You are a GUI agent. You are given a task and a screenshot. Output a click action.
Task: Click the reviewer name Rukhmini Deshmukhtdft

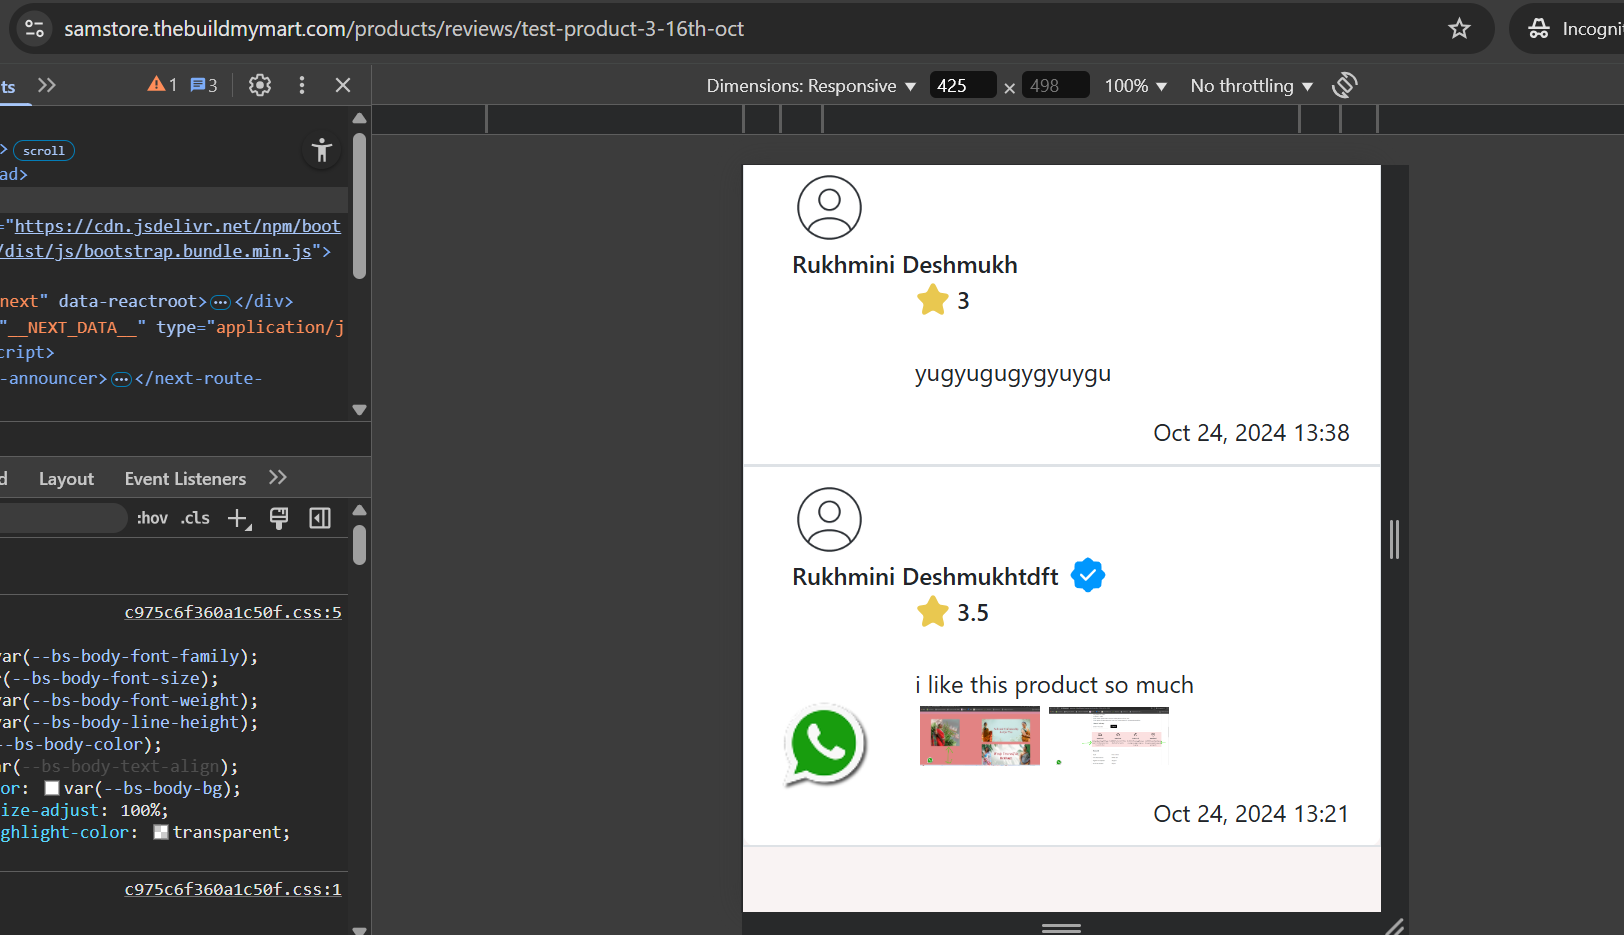click(x=925, y=577)
